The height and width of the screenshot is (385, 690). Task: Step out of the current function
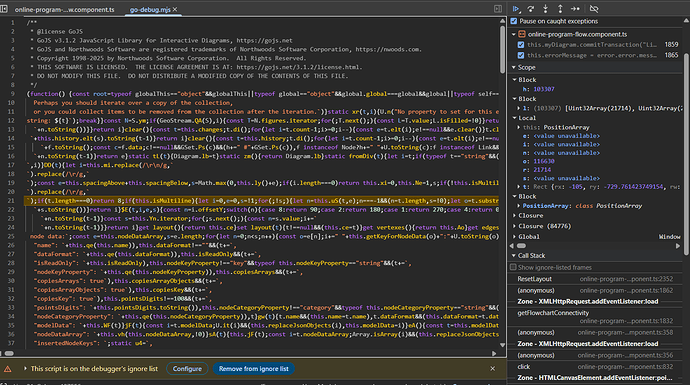pos(560,9)
